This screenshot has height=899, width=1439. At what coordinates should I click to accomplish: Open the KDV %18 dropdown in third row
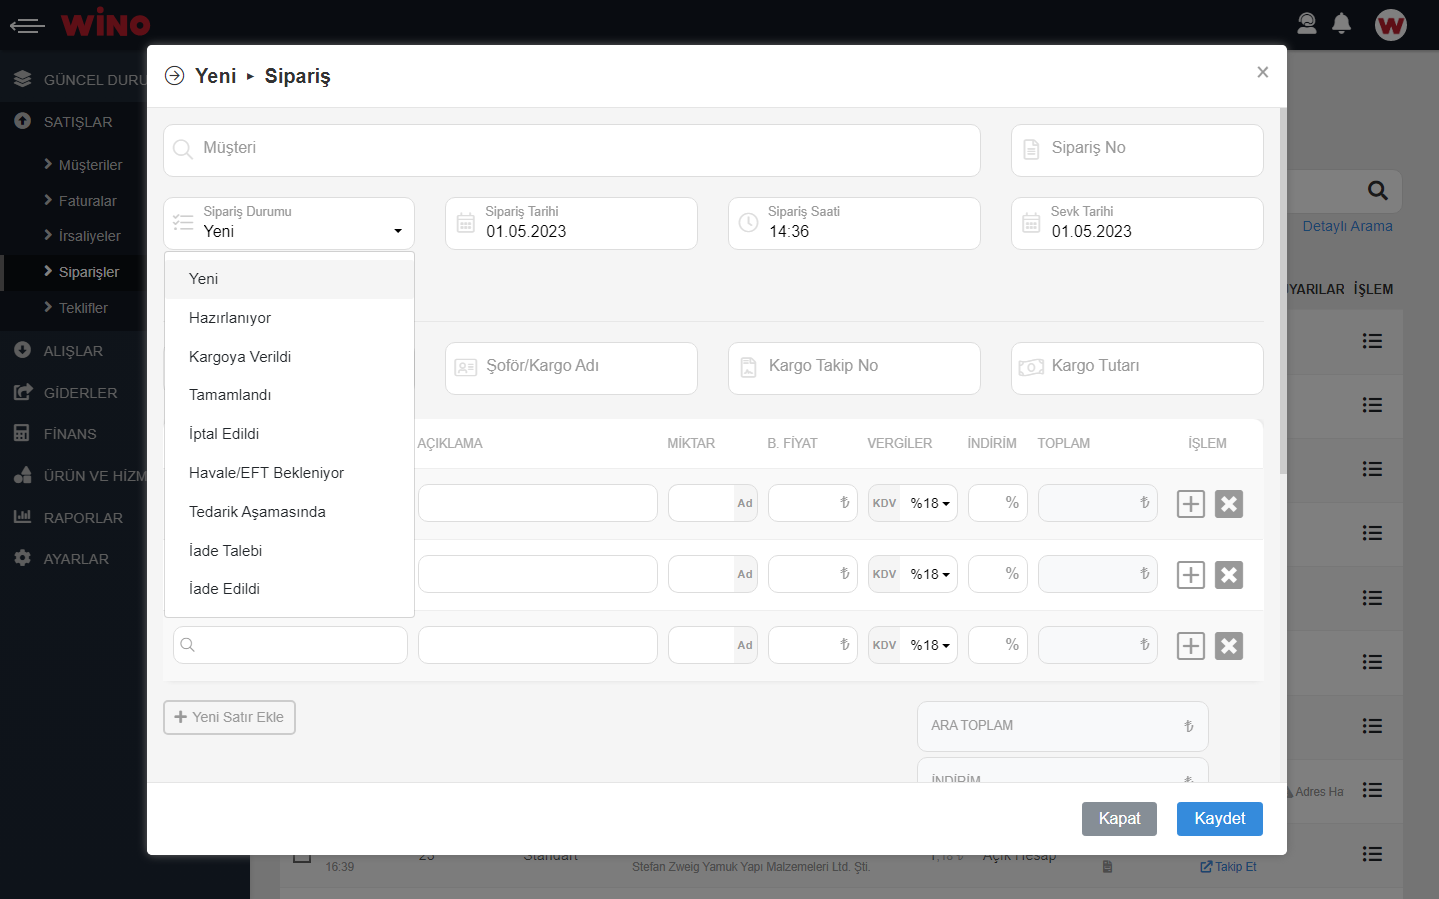pos(929,646)
